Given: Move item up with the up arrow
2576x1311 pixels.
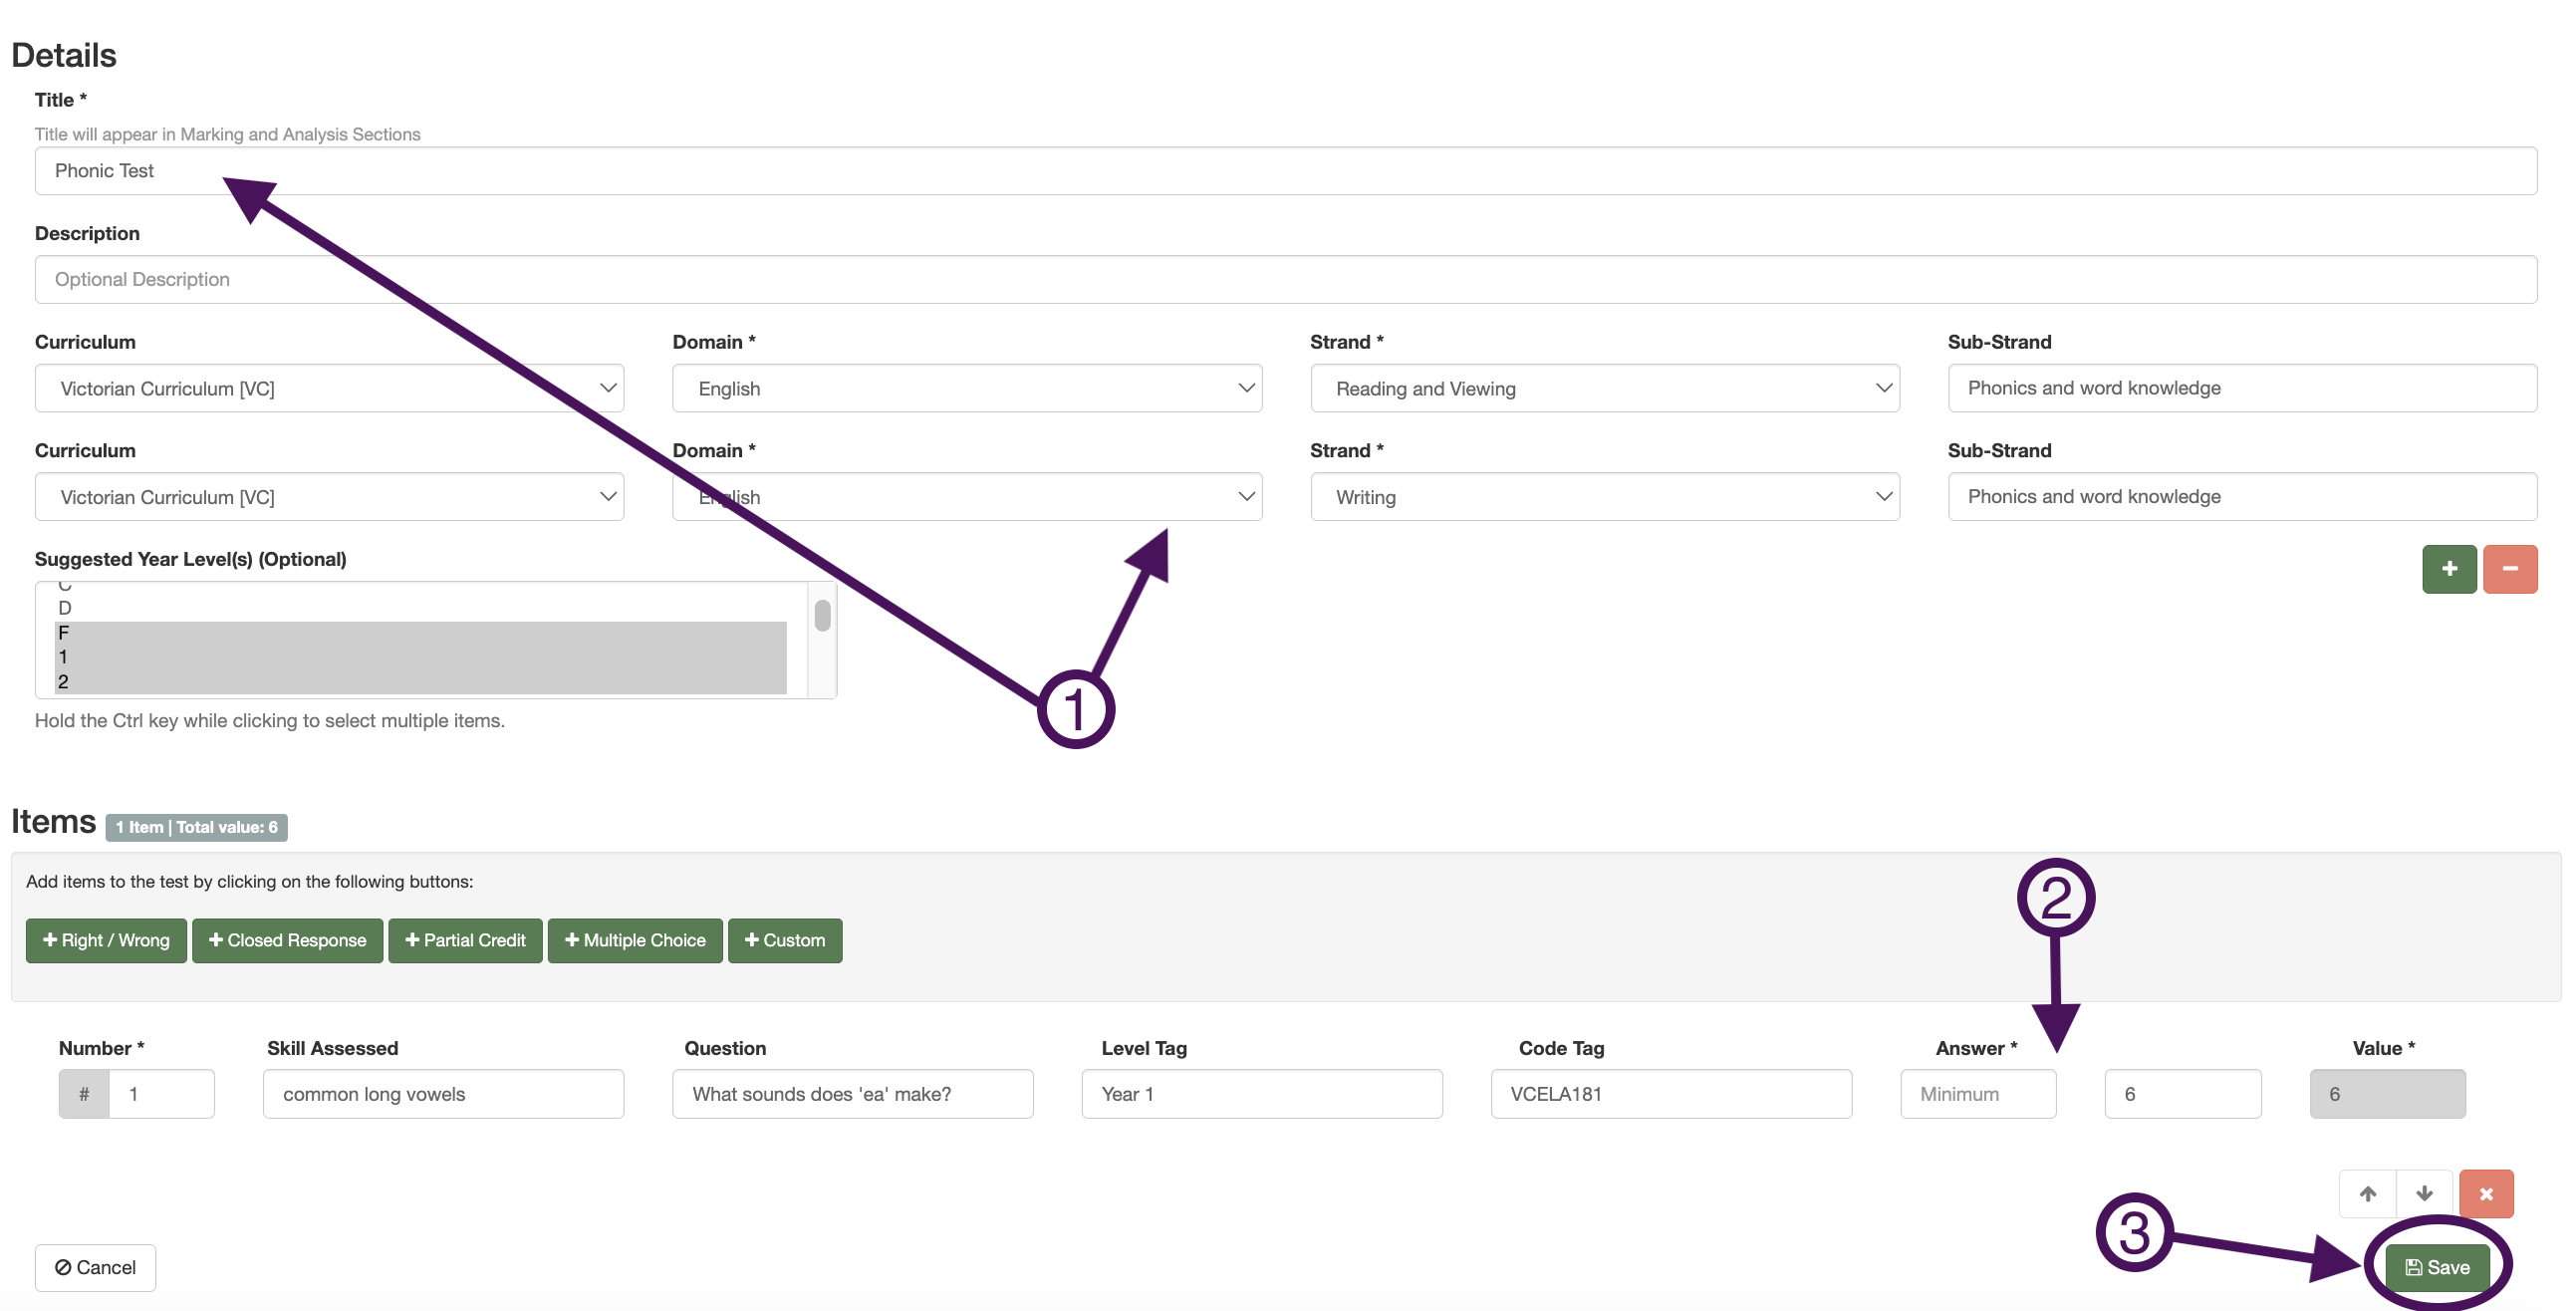Looking at the screenshot, I should point(2367,1193).
